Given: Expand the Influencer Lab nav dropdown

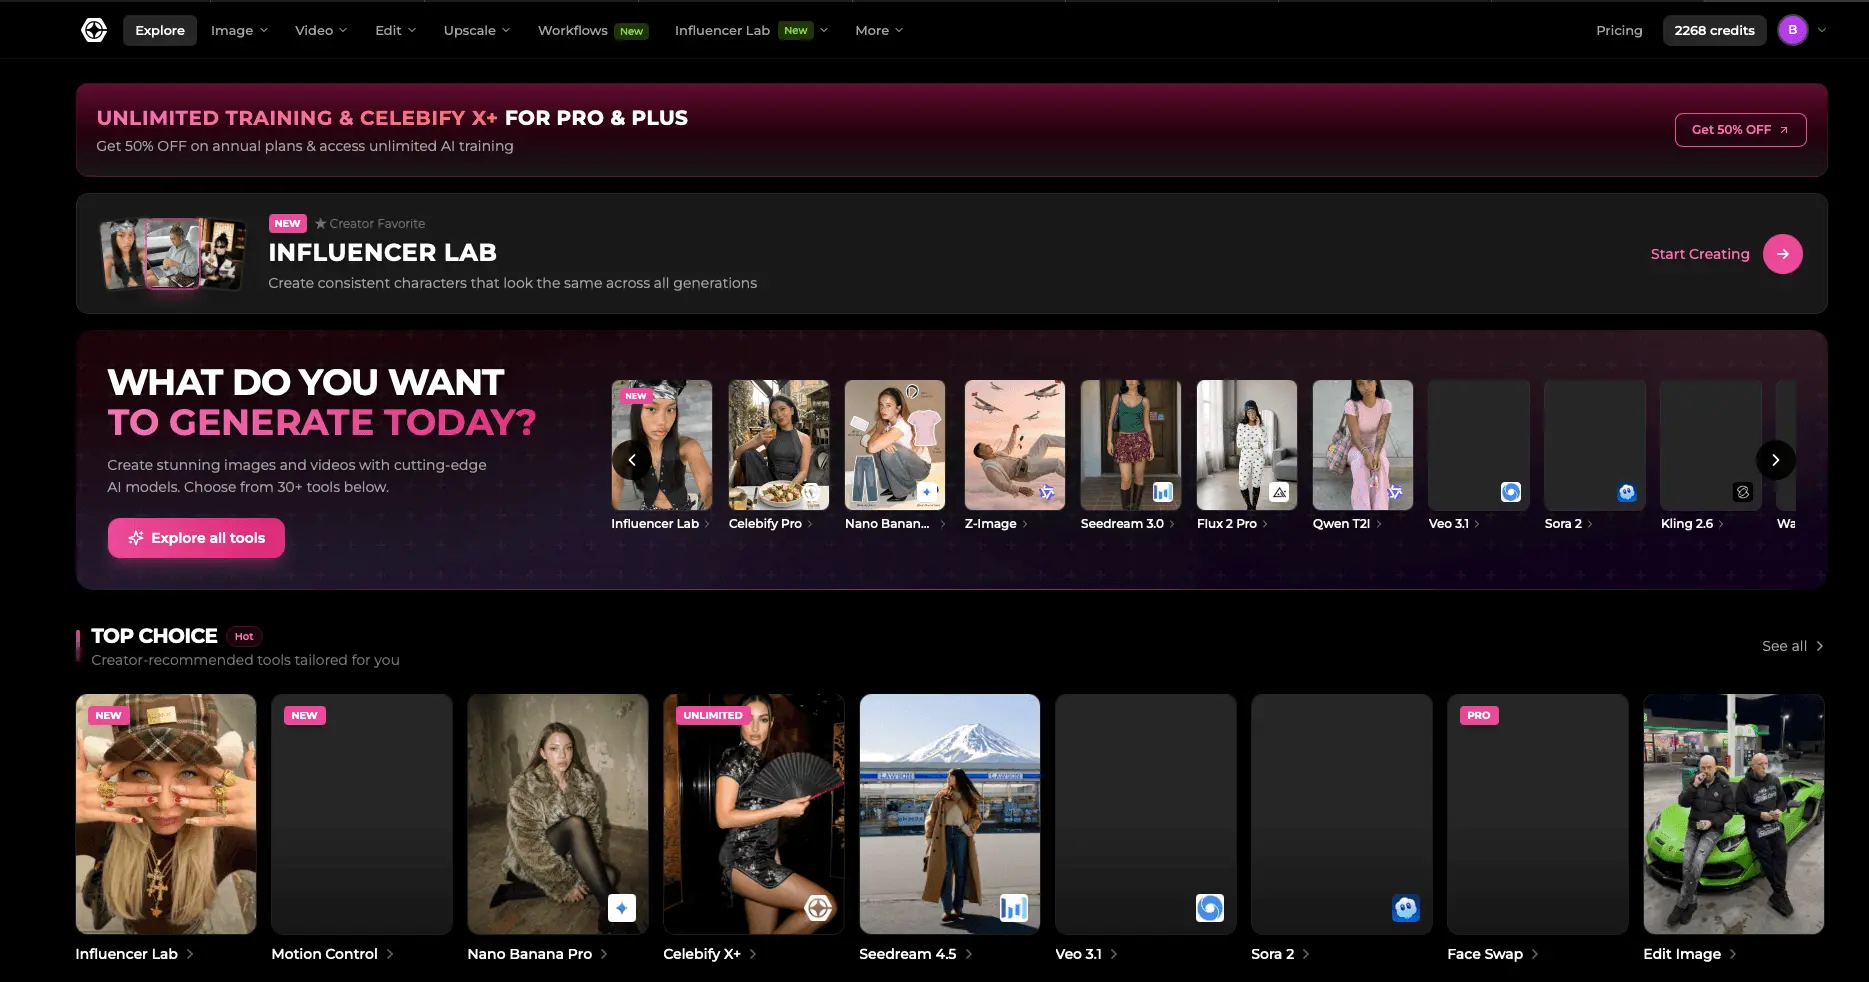Looking at the screenshot, I should (751, 30).
